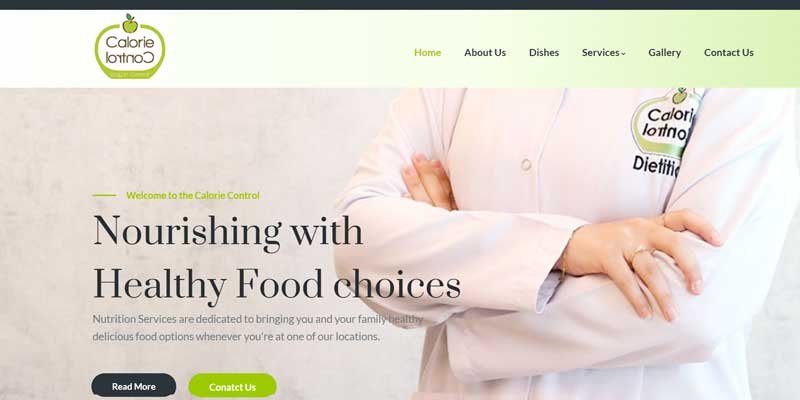Open the Gallery nav link
This screenshot has width=800, height=400.
click(x=664, y=53)
